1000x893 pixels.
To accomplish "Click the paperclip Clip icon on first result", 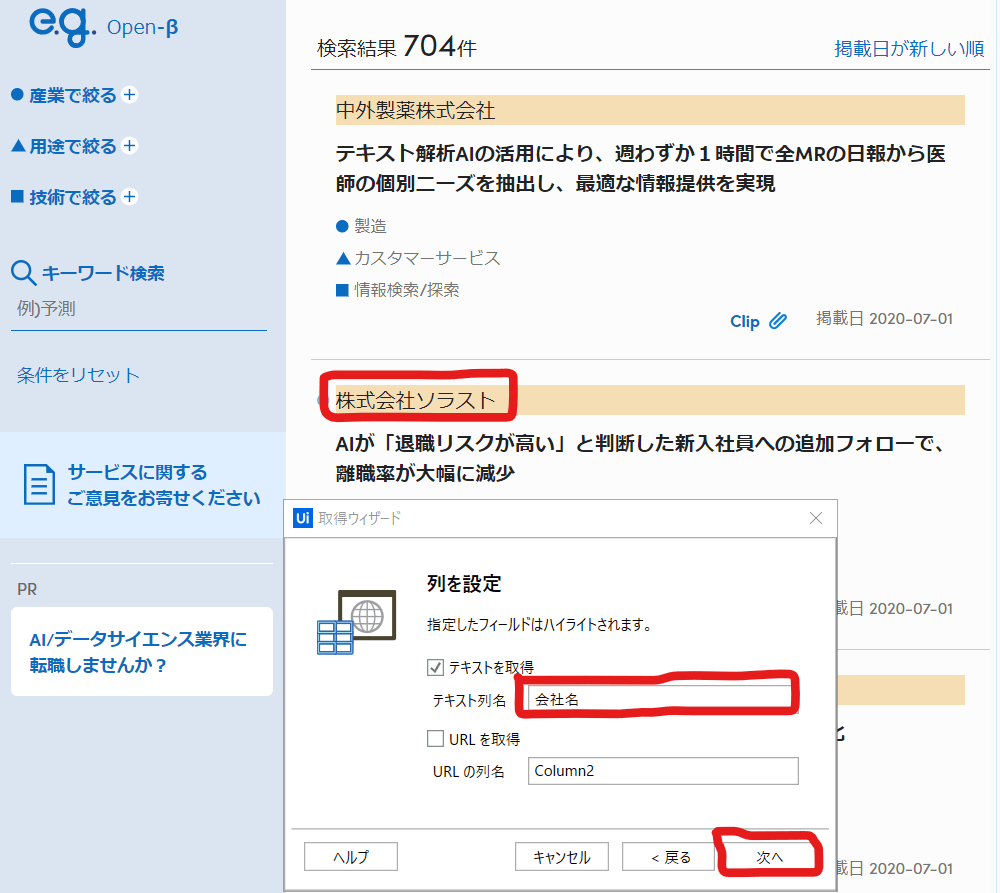I will point(778,321).
